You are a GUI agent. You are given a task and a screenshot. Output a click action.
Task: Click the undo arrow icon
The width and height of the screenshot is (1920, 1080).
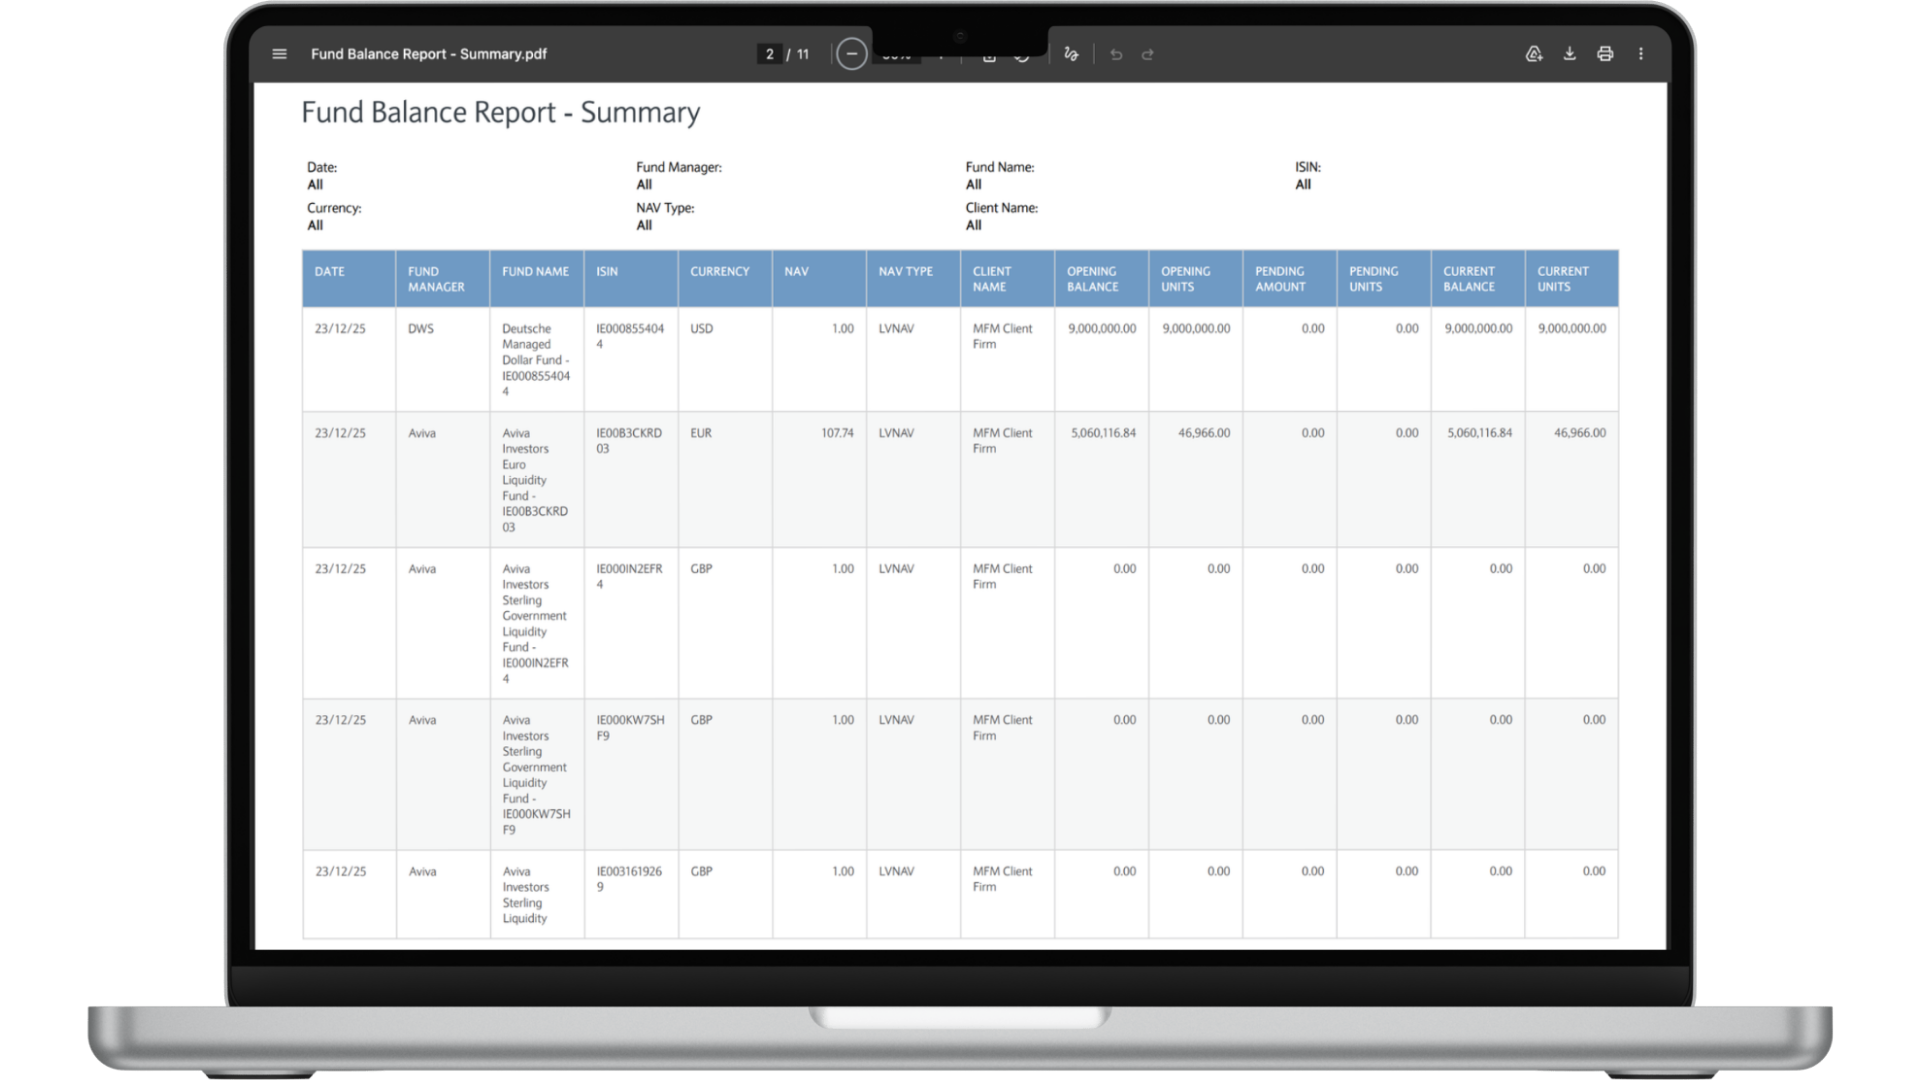pos(1116,54)
